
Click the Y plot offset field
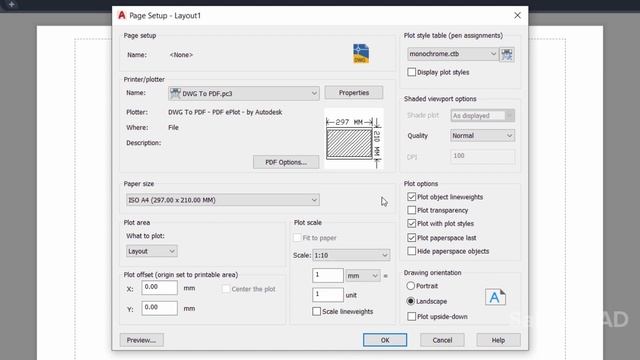click(160, 308)
